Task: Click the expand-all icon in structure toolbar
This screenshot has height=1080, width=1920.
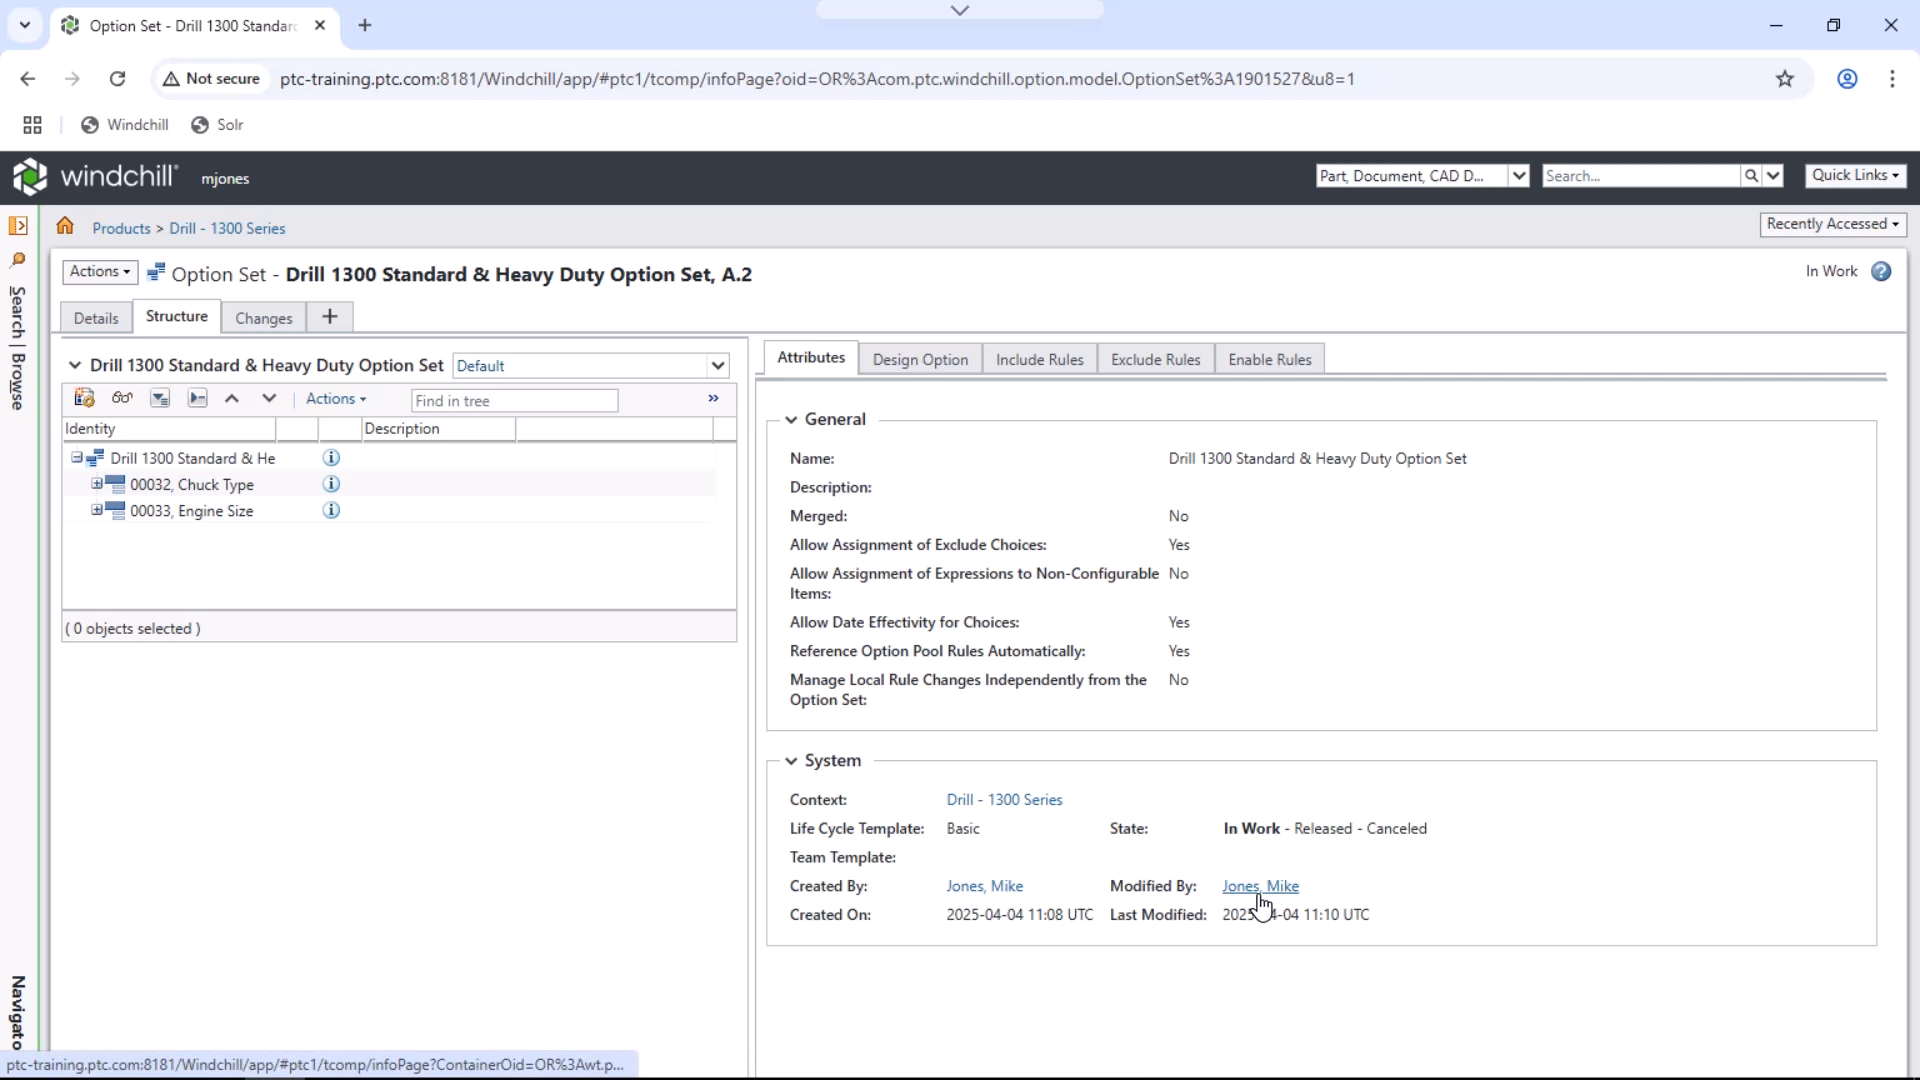Action: pyautogui.click(x=160, y=398)
